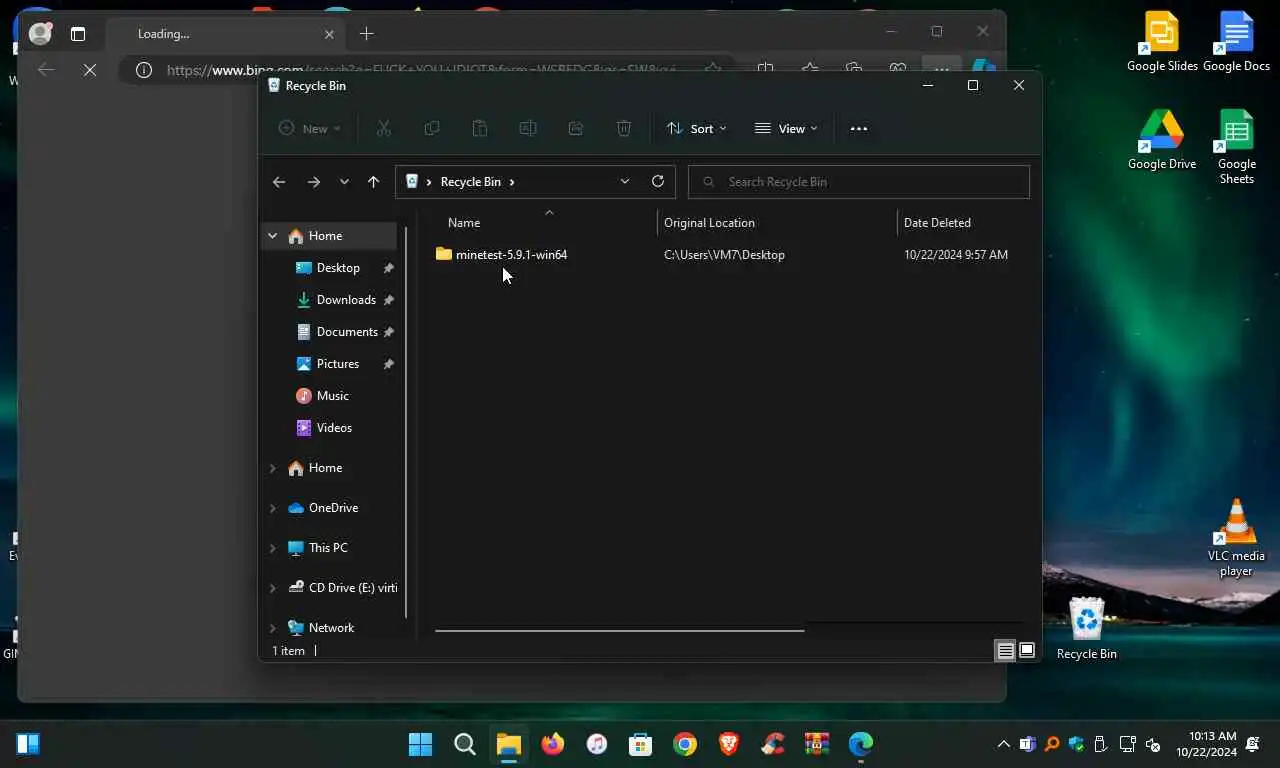
Task: Open the Windows Start menu
Action: tap(421, 744)
